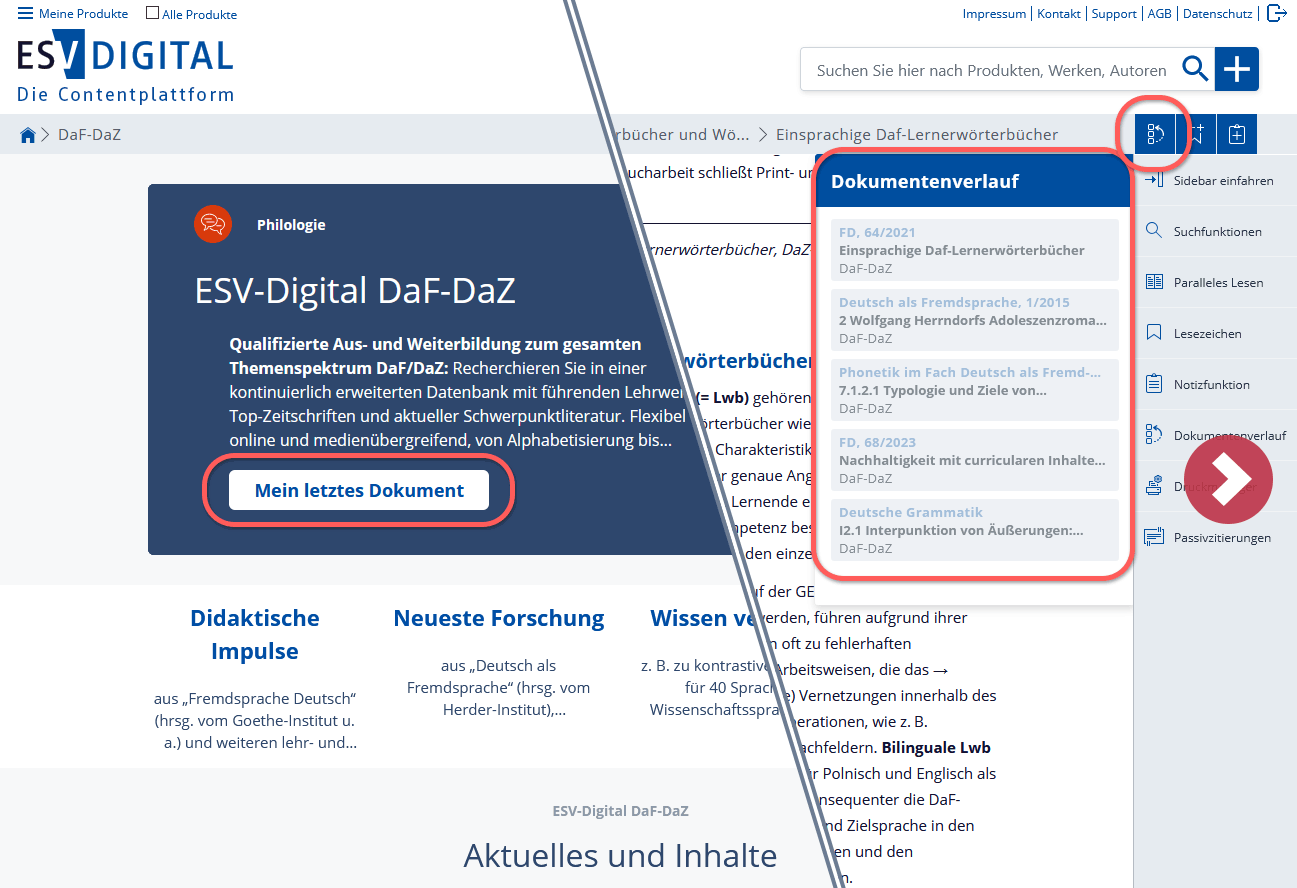Image resolution: width=1297 pixels, height=888 pixels.
Task: Click the magnifier search icon
Action: tap(1195, 69)
